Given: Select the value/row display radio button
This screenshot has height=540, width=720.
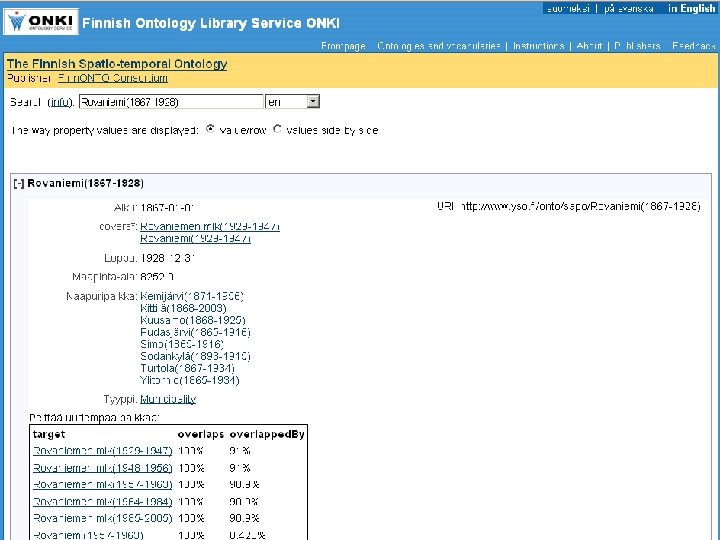Looking at the screenshot, I should click(x=210, y=129).
